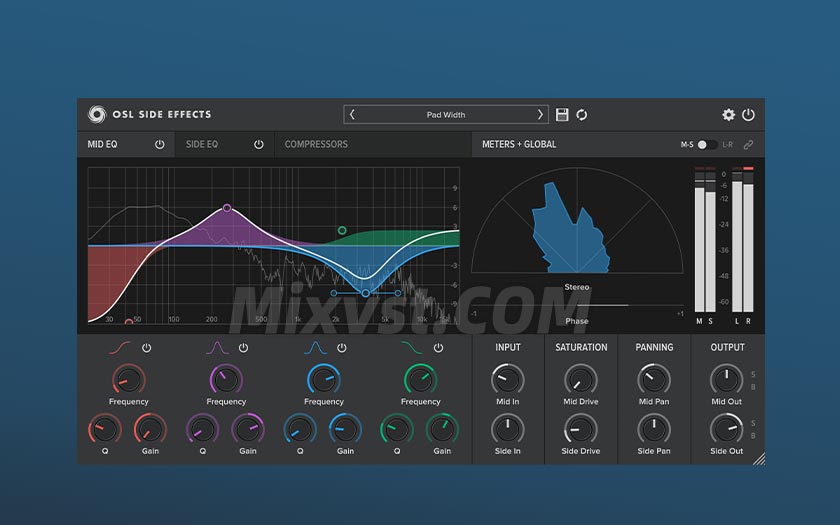Toggle the Side EQ power button
This screenshot has height=525, width=840.
259,145
